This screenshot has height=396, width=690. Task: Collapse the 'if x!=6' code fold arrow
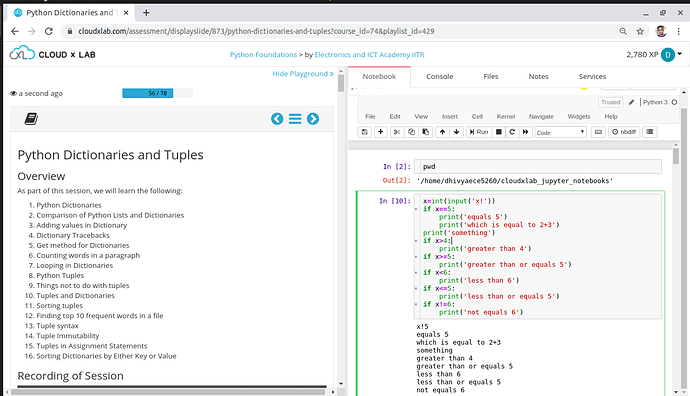tap(416, 304)
